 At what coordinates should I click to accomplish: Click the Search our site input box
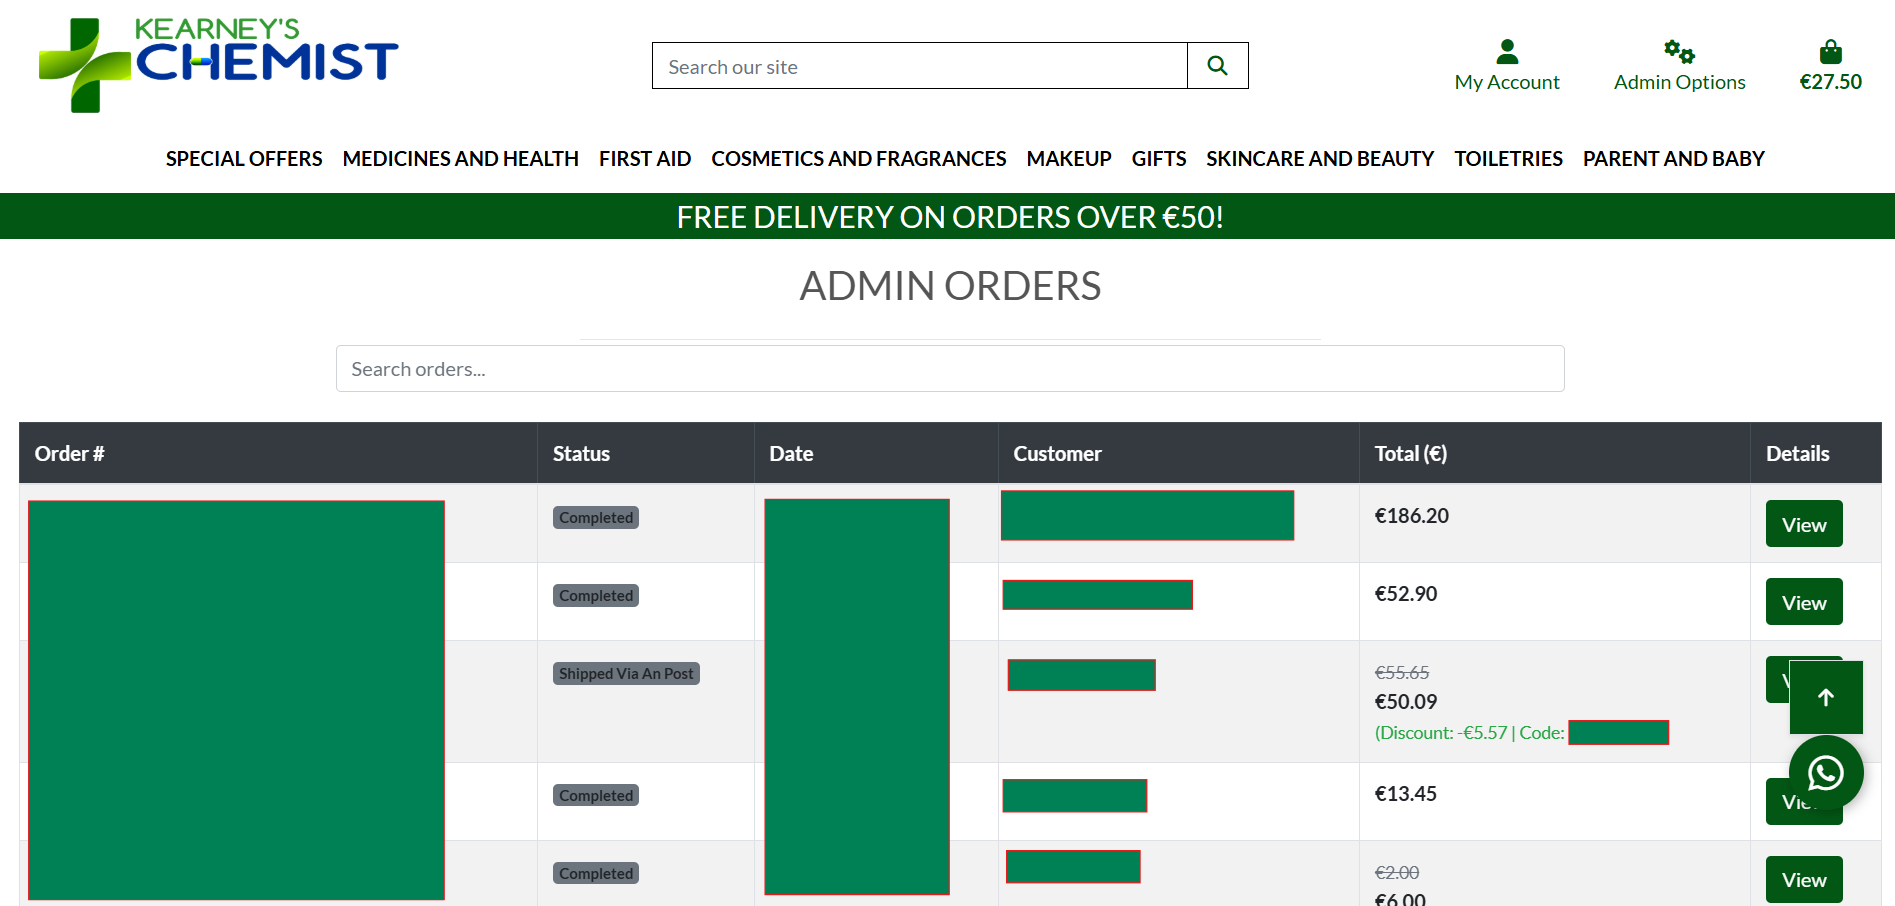[x=918, y=65]
